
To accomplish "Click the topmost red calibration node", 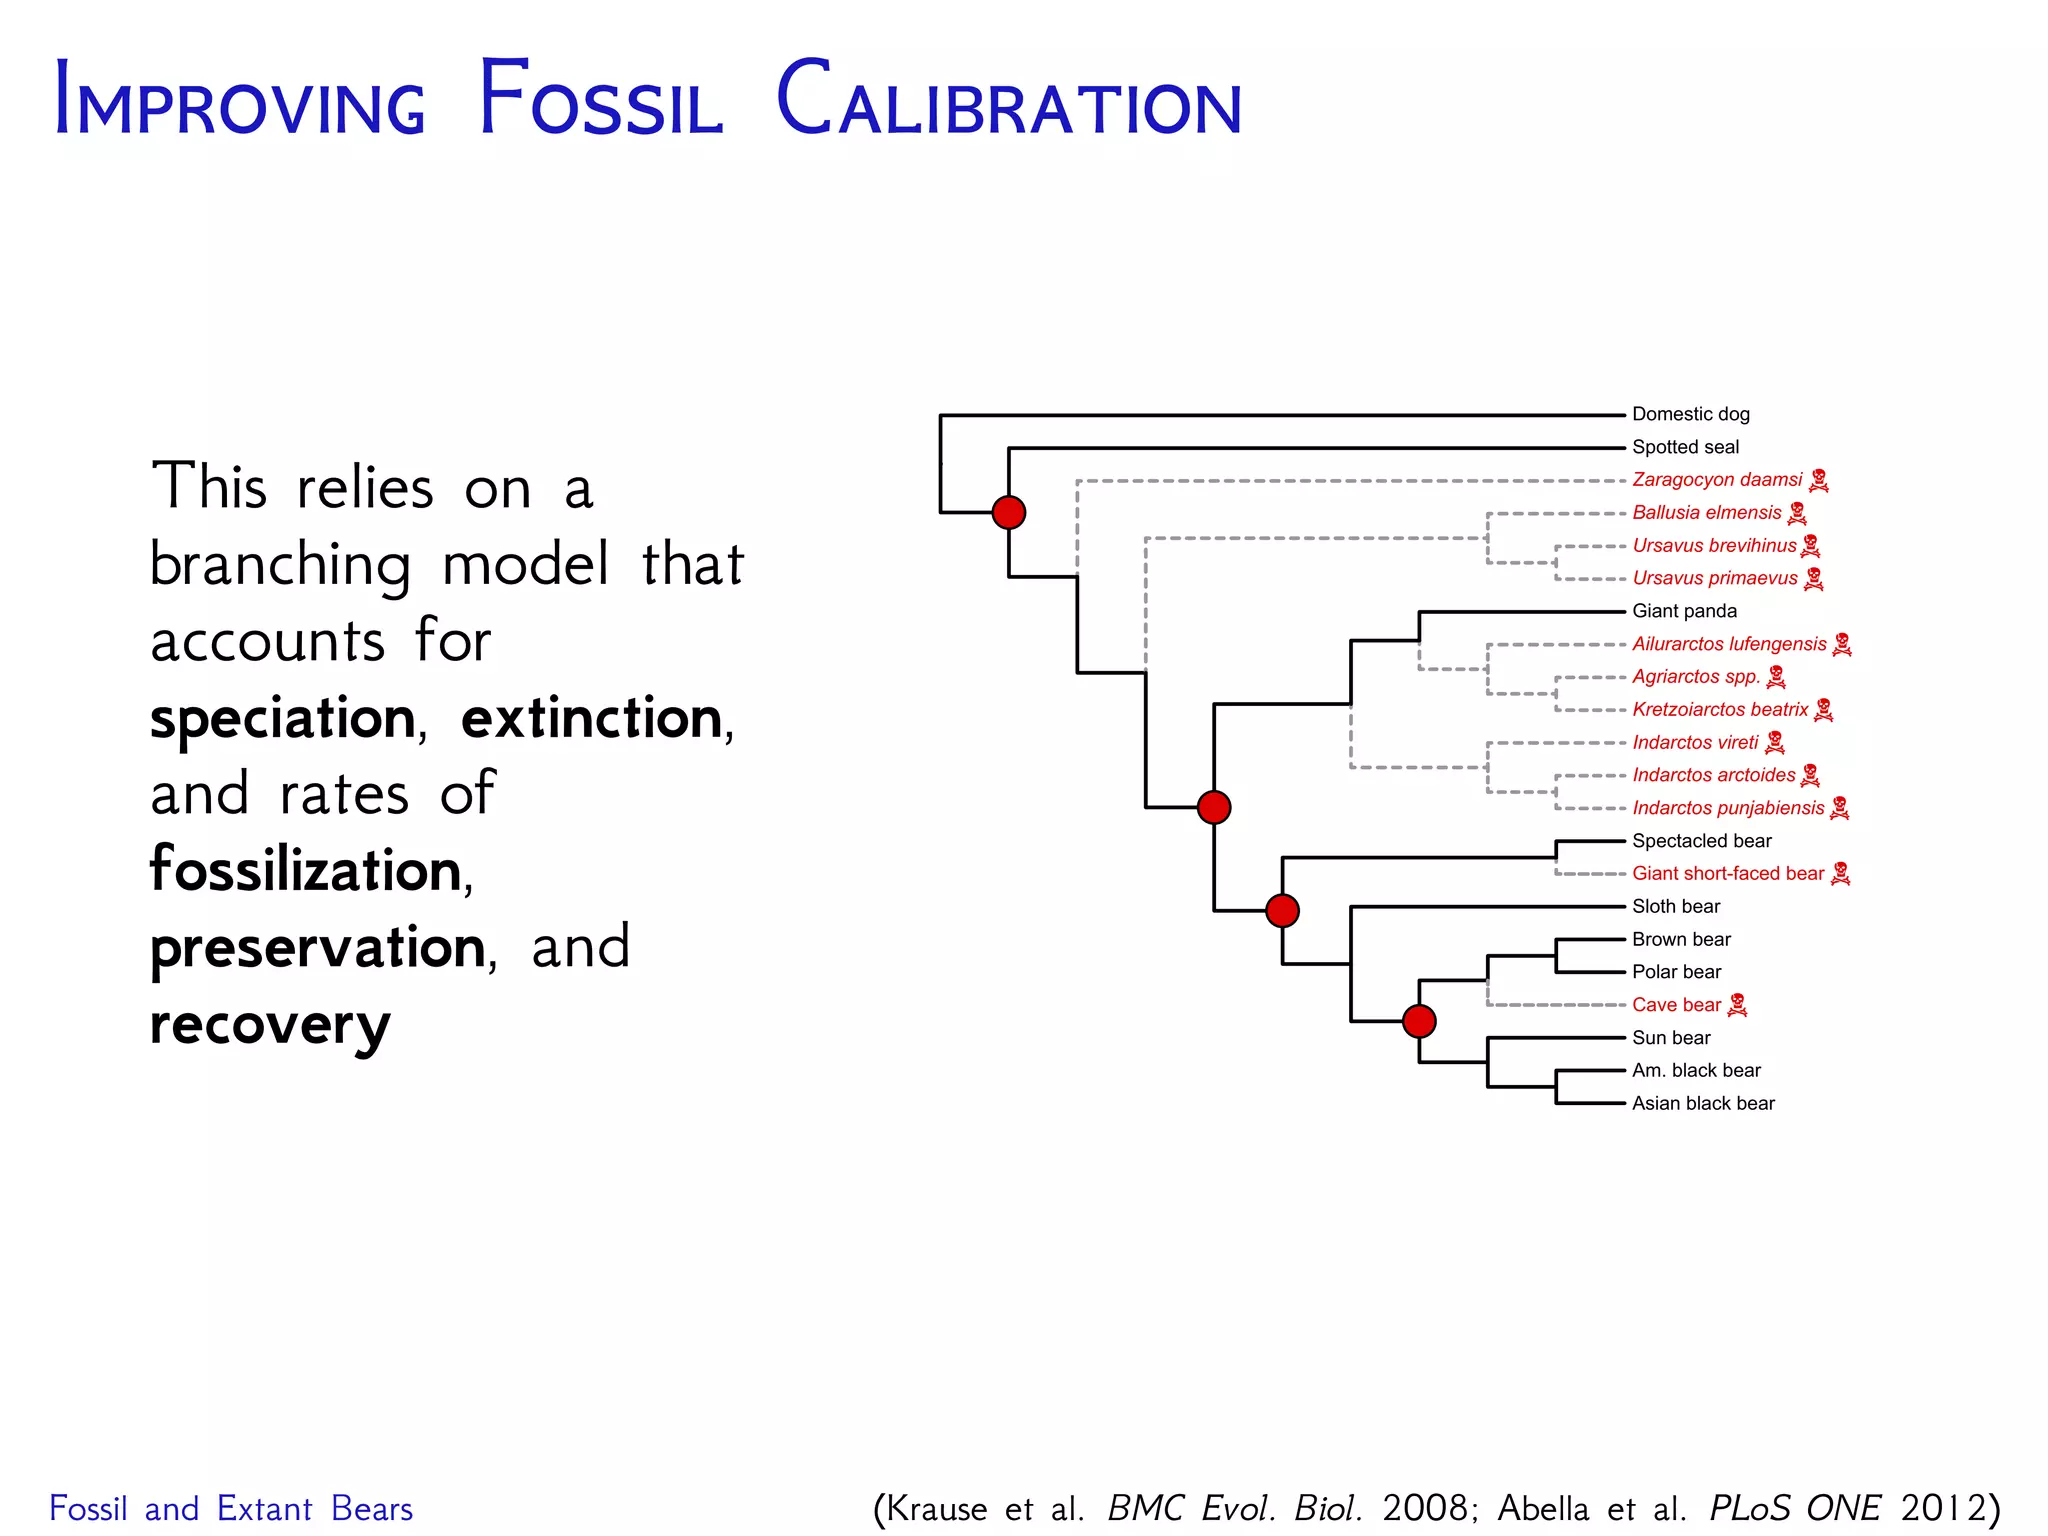I will [1009, 512].
